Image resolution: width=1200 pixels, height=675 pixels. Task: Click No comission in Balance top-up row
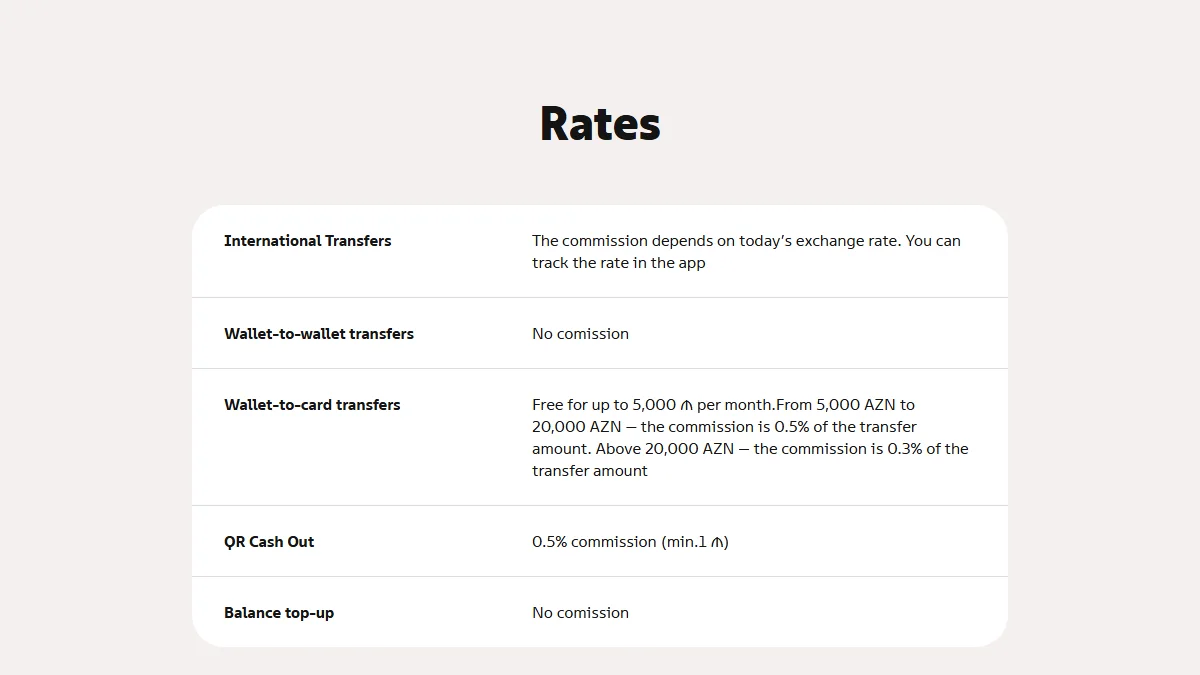point(581,613)
